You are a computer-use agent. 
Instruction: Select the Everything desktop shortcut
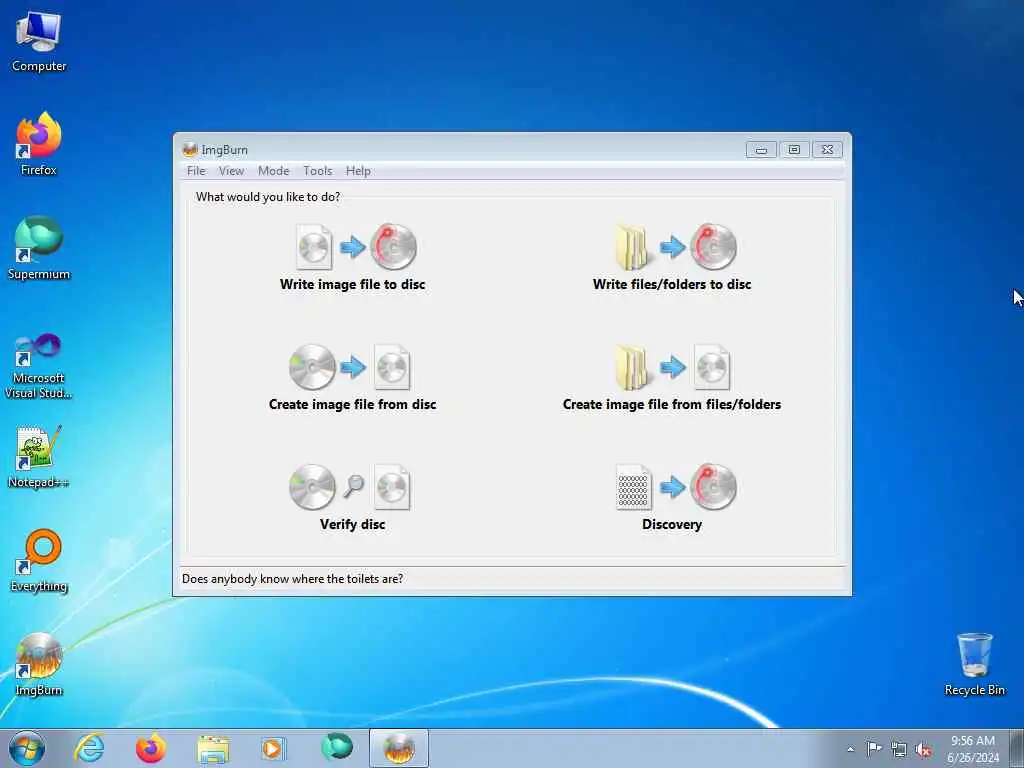pyautogui.click(x=39, y=561)
